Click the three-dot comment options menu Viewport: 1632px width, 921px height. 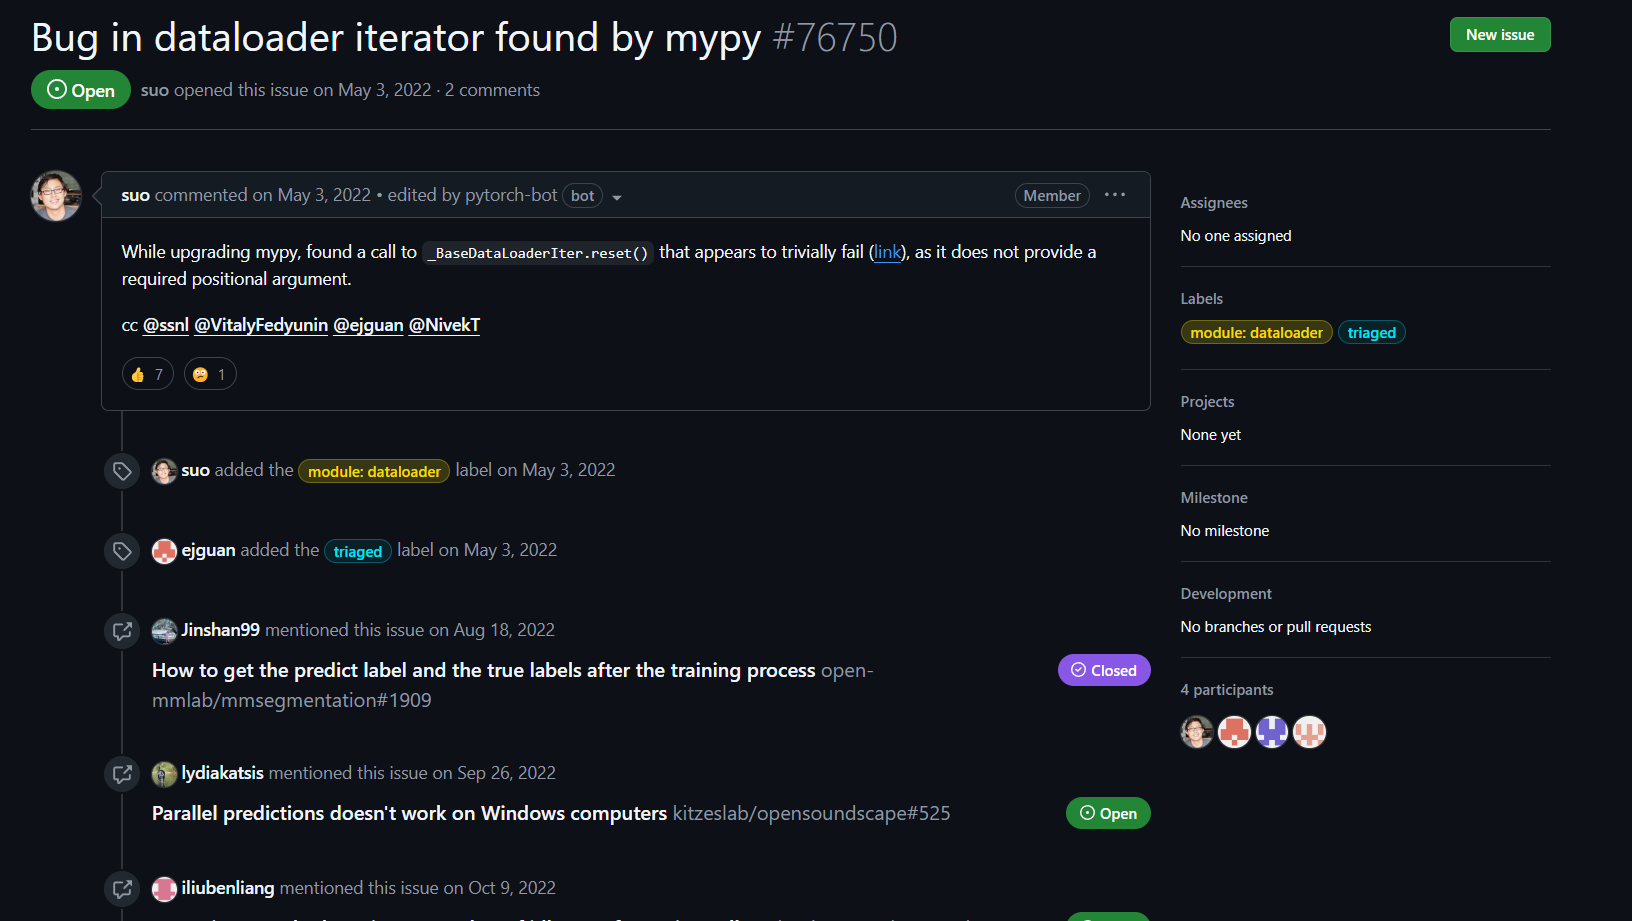(x=1114, y=195)
